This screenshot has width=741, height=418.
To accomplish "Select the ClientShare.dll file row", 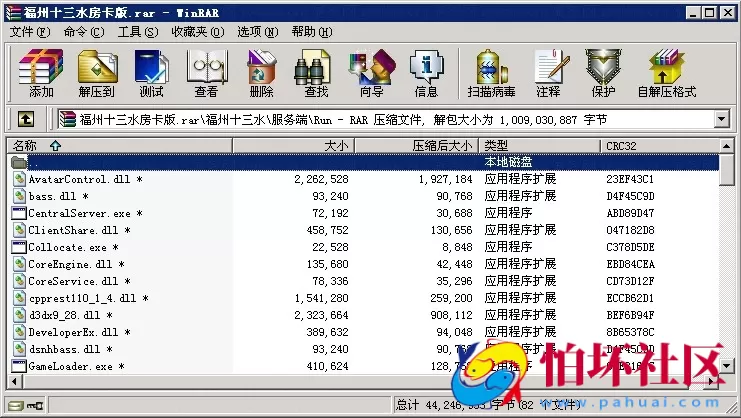I will click(x=363, y=230).
